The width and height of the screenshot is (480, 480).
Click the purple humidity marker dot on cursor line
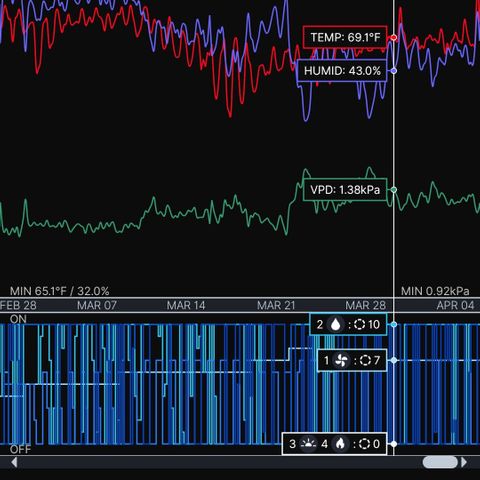pos(394,71)
